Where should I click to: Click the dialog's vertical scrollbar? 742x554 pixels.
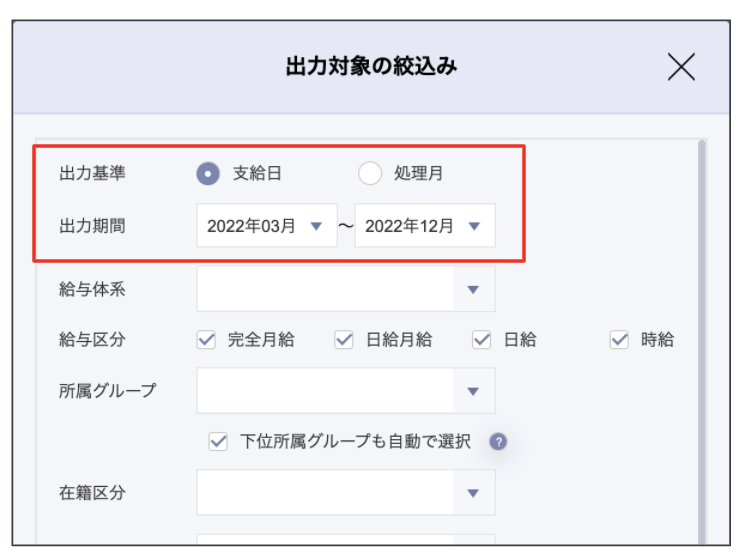coord(701,340)
